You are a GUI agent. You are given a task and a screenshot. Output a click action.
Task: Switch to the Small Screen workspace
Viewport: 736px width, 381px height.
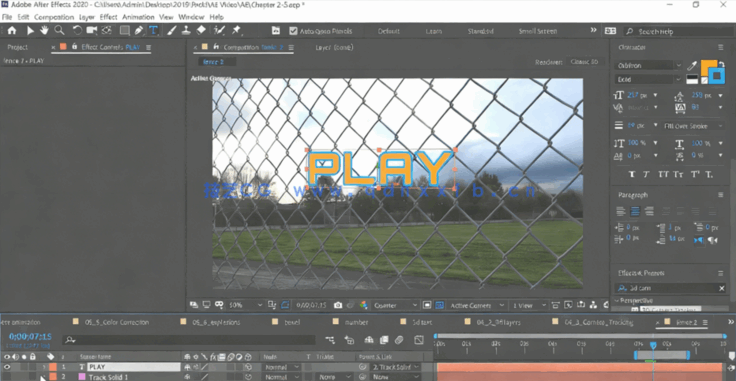pos(538,31)
